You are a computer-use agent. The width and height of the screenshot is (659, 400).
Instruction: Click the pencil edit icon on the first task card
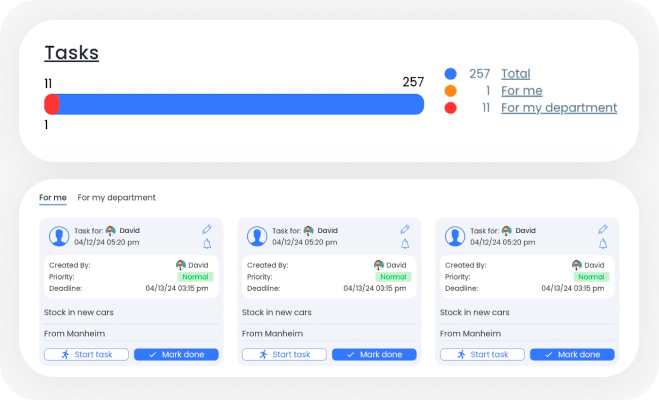pos(207,229)
